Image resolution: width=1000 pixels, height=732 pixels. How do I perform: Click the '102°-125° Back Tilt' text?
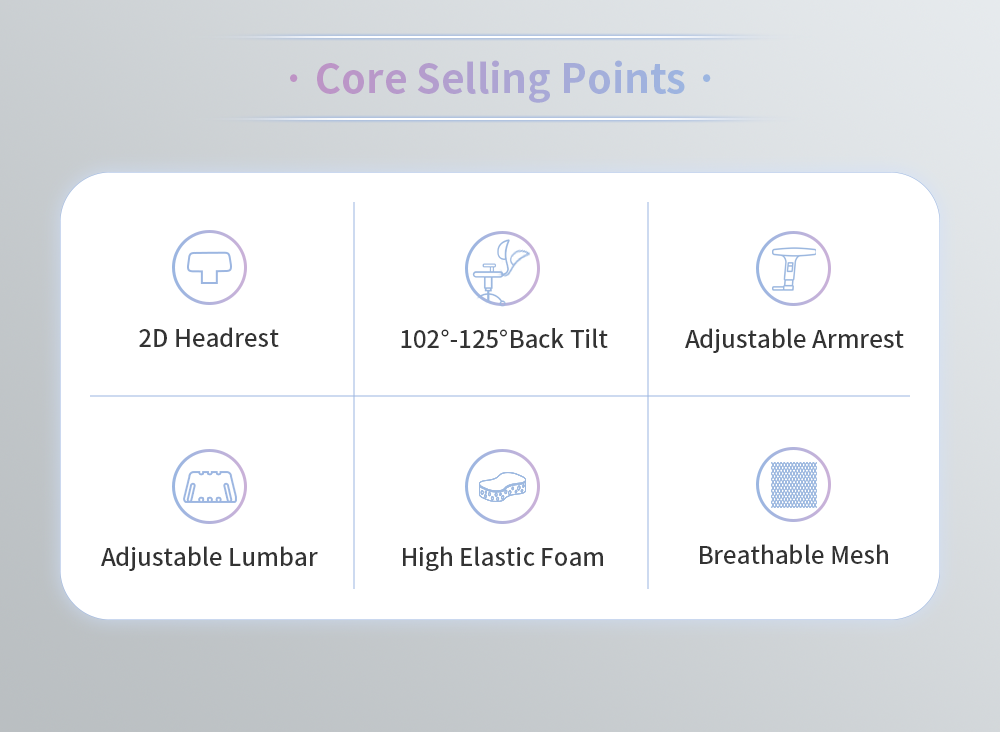tap(503, 339)
